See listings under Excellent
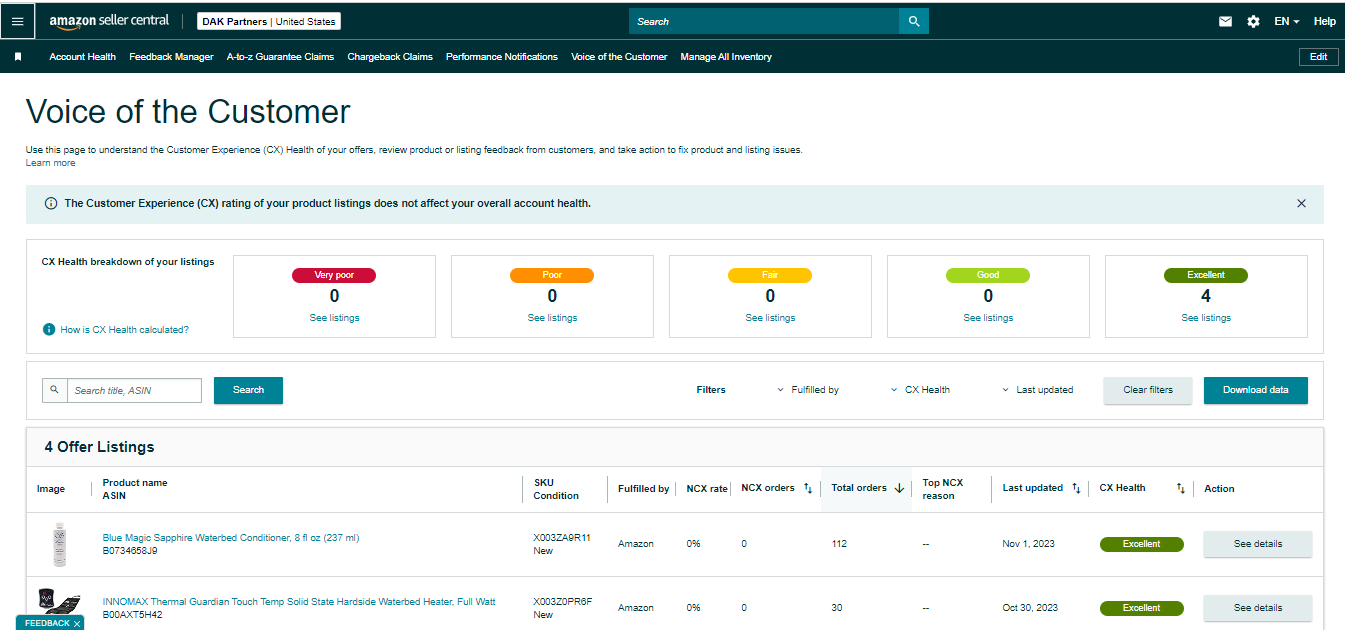Image resolution: width=1345 pixels, height=630 pixels. click(x=1206, y=318)
